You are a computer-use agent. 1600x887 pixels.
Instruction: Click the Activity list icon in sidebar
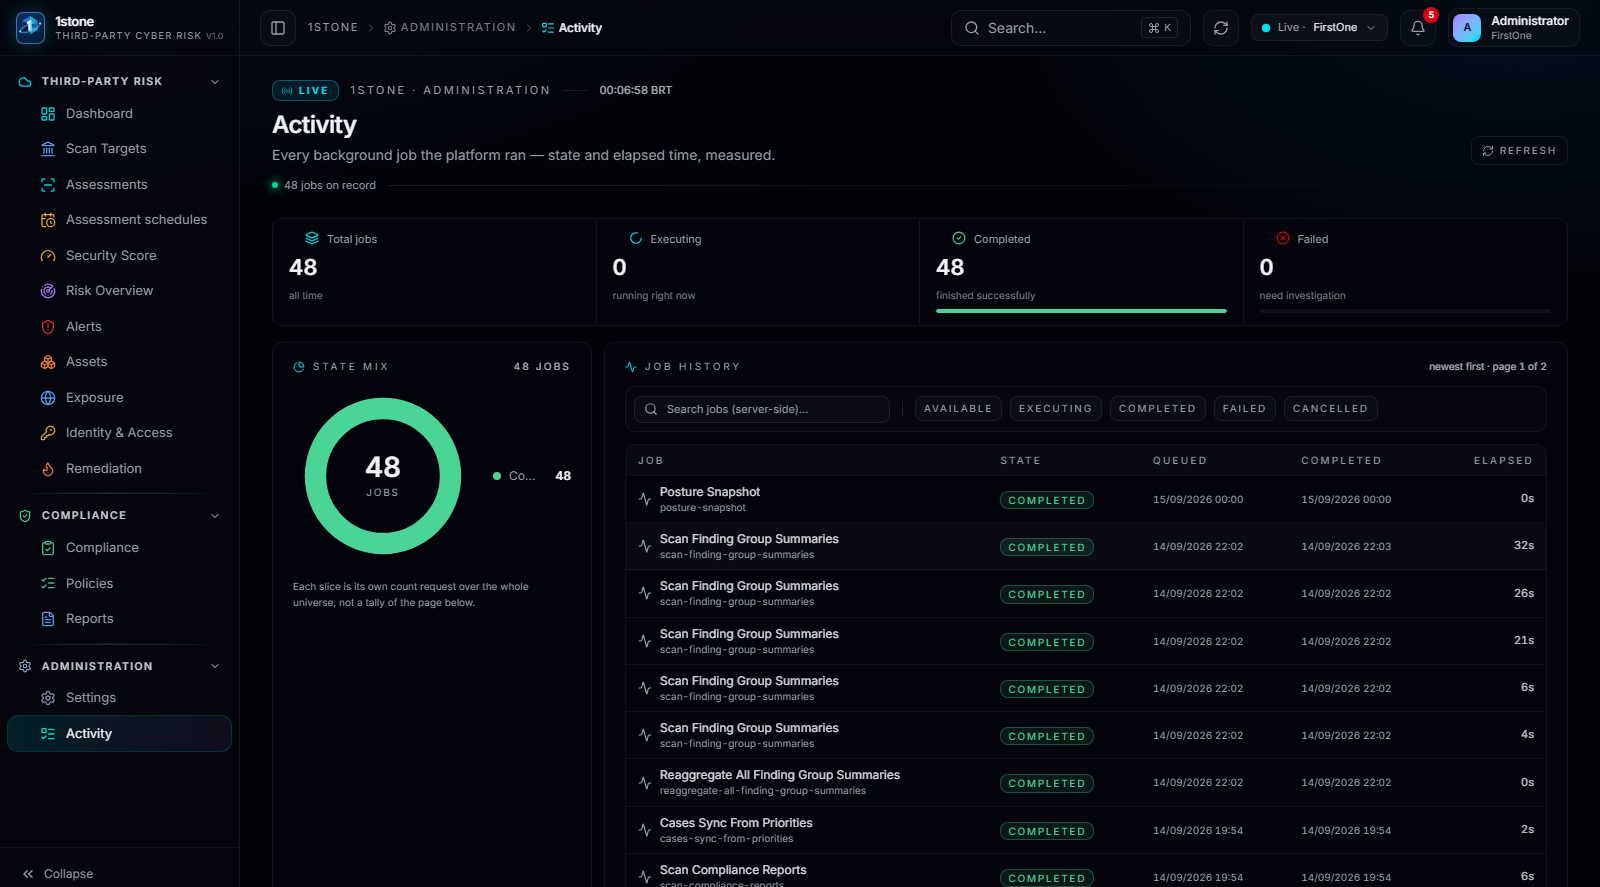click(48, 734)
